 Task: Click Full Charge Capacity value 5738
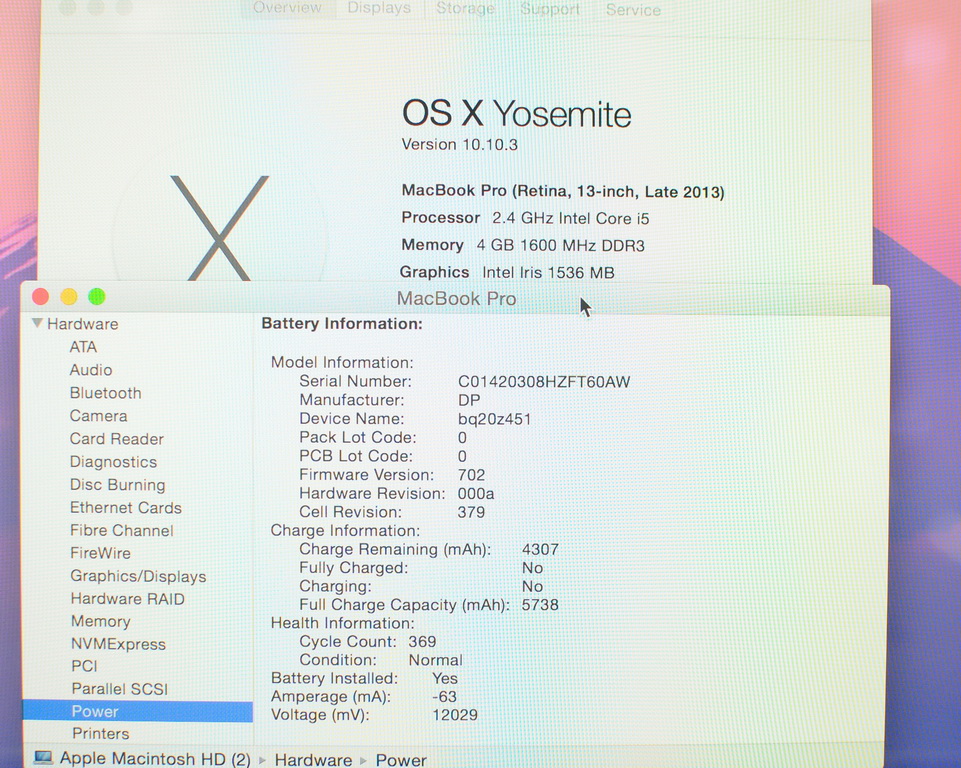pos(540,605)
